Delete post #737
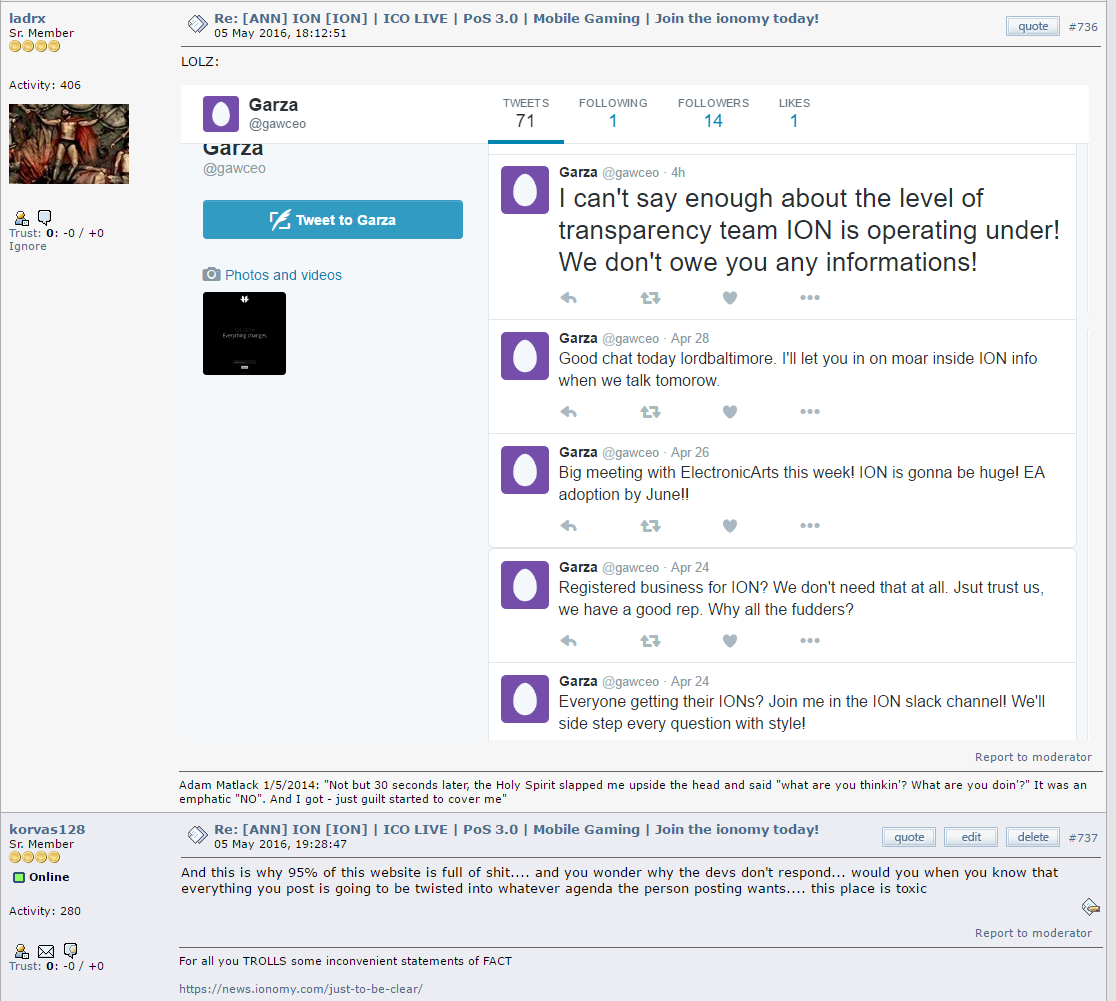 [1033, 837]
